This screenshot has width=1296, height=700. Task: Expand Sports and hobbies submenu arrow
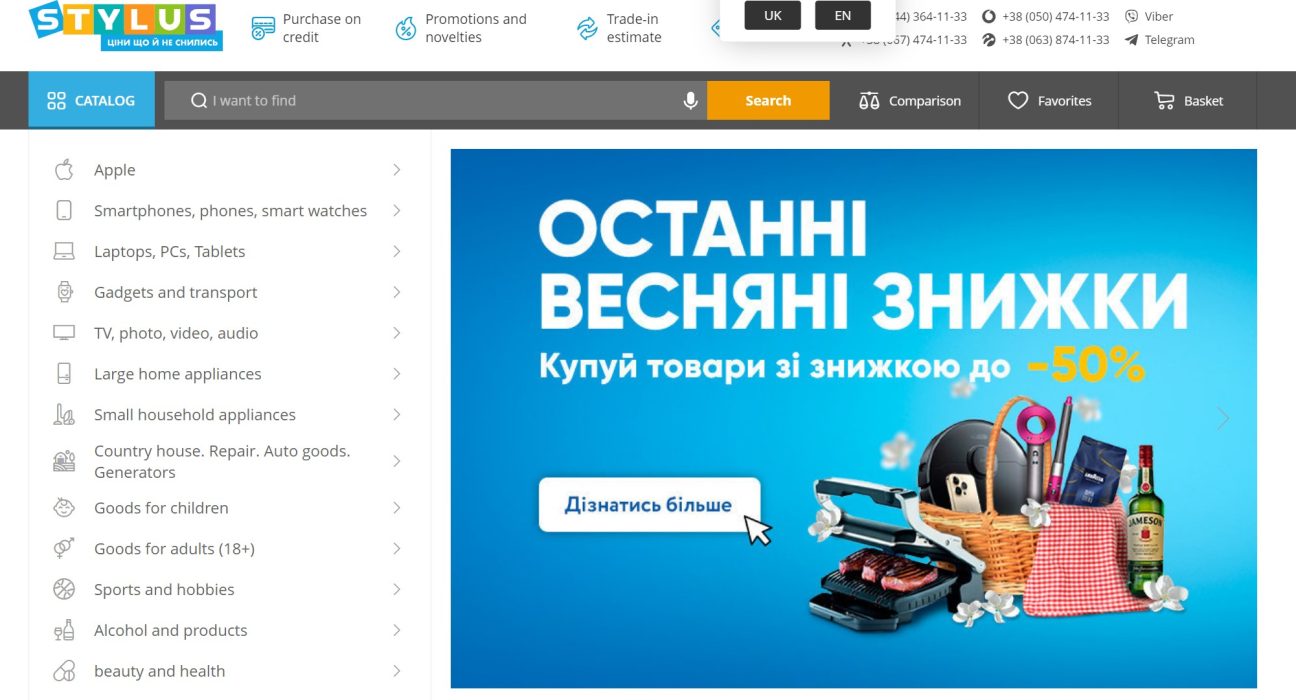point(397,590)
